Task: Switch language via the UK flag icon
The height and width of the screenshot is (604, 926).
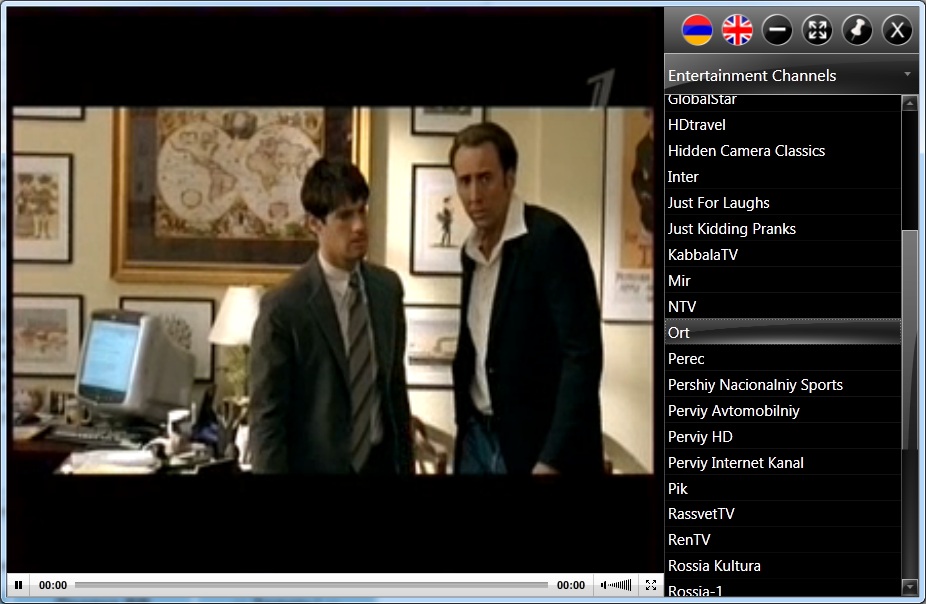Action: pyautogui.click(x=737, y=30)
